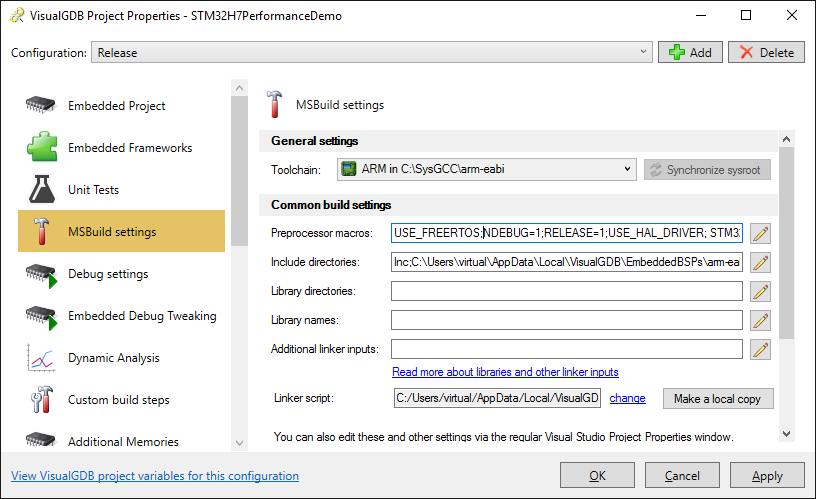
Task: Cancel the project properties dialog
Action: 682,476
